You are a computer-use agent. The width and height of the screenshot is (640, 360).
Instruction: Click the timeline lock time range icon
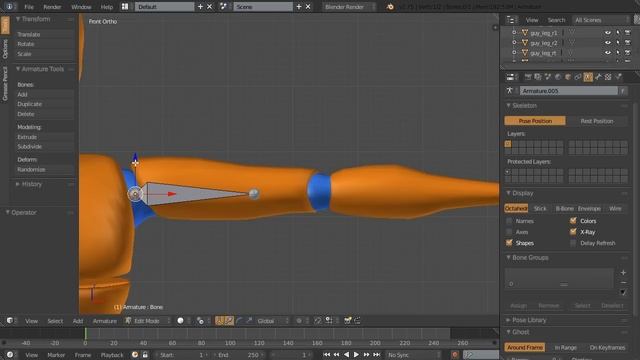(145, 355)
